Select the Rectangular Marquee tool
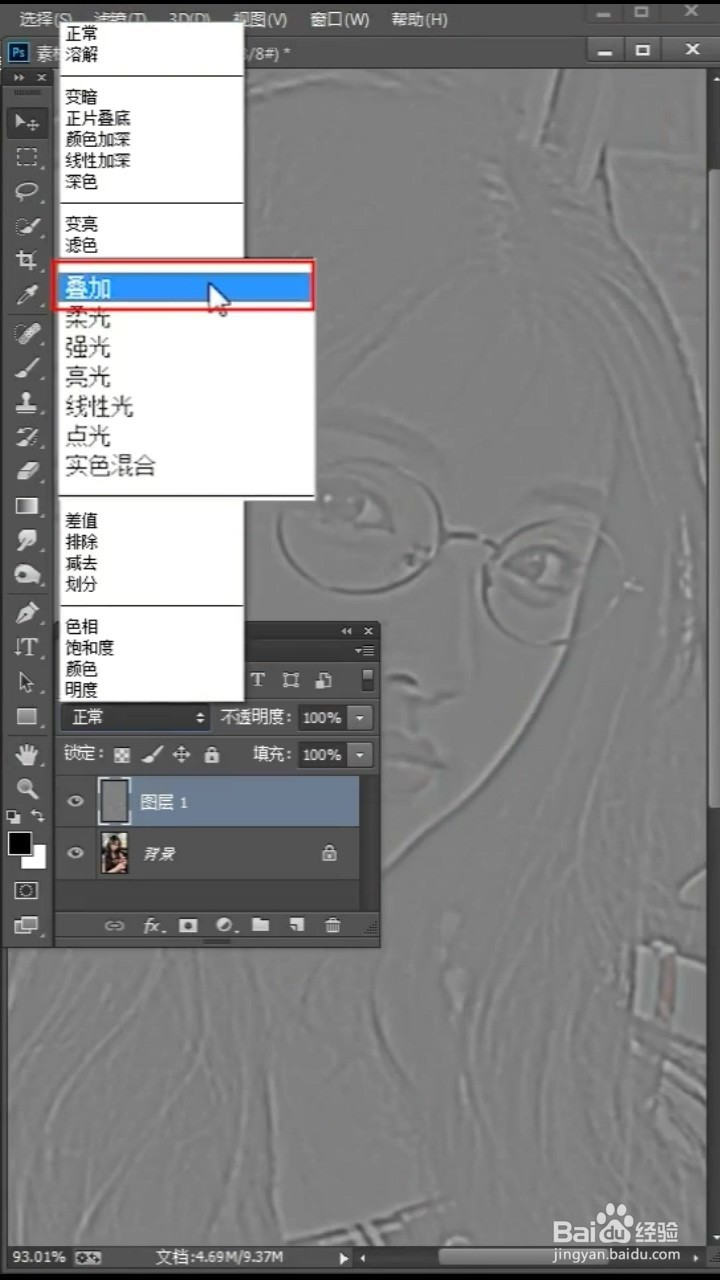The width and height of the screenshot is (720, 1280). 27,157
